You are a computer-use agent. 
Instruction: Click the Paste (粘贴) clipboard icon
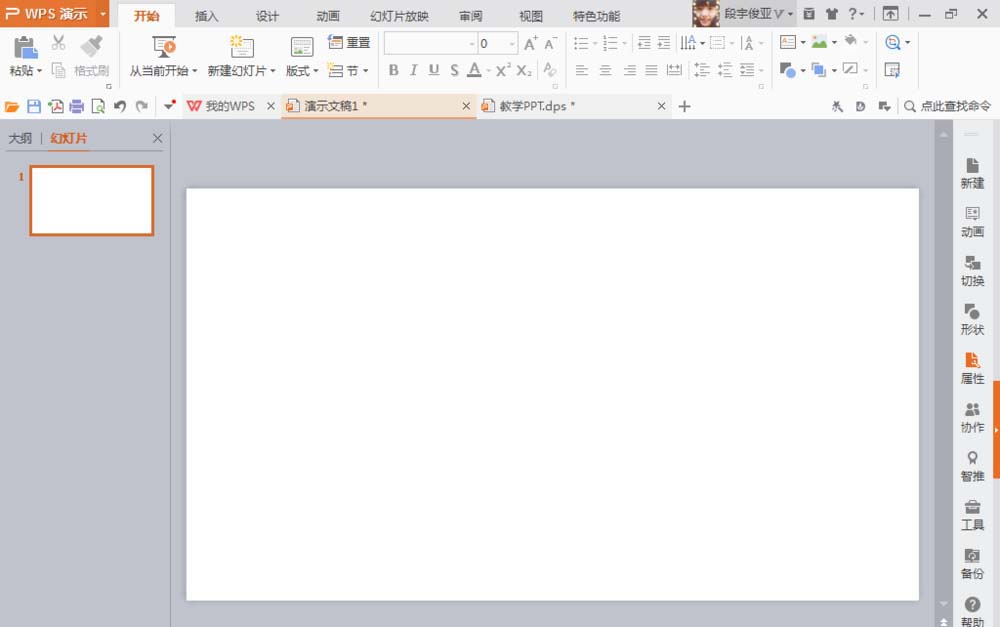tap(25, 47)
